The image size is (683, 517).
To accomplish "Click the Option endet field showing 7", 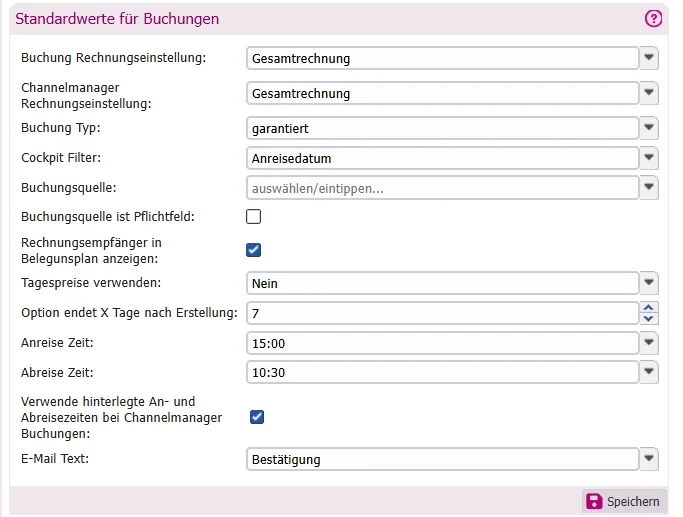I will tap(443, 313).
